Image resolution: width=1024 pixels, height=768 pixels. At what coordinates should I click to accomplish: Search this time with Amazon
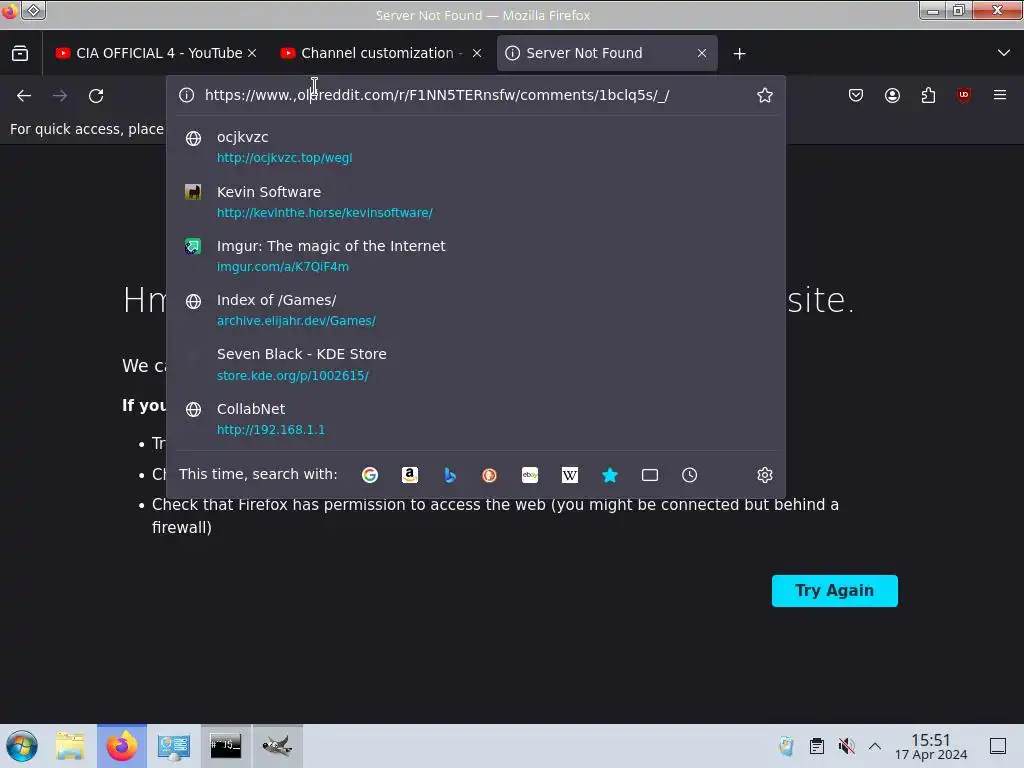409,475
